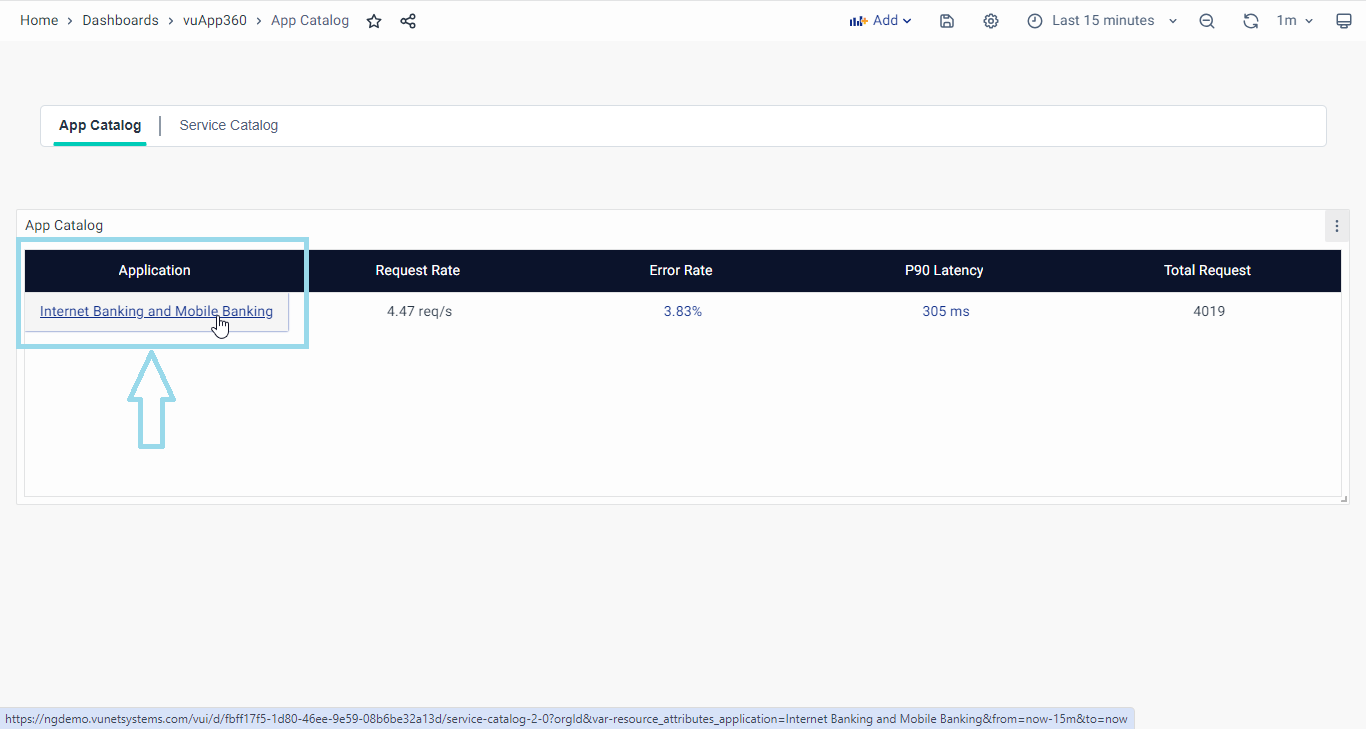The height and width of the screenshot is (729, 1366).
Task: Open dashboard settings gear icon
Action: (x=991, y=21)
